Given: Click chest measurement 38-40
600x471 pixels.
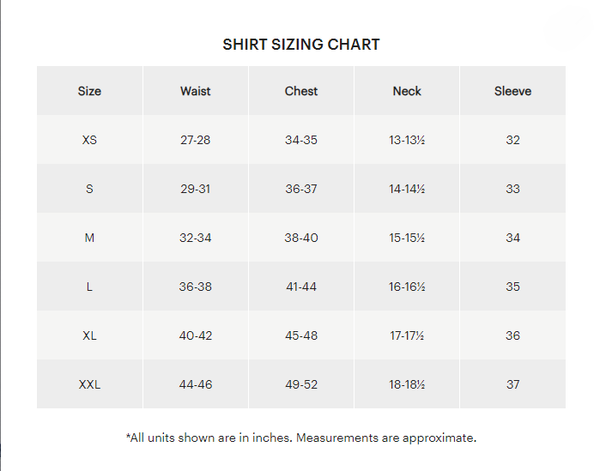Looking at the screenshot, I should [x=301, y=238].
